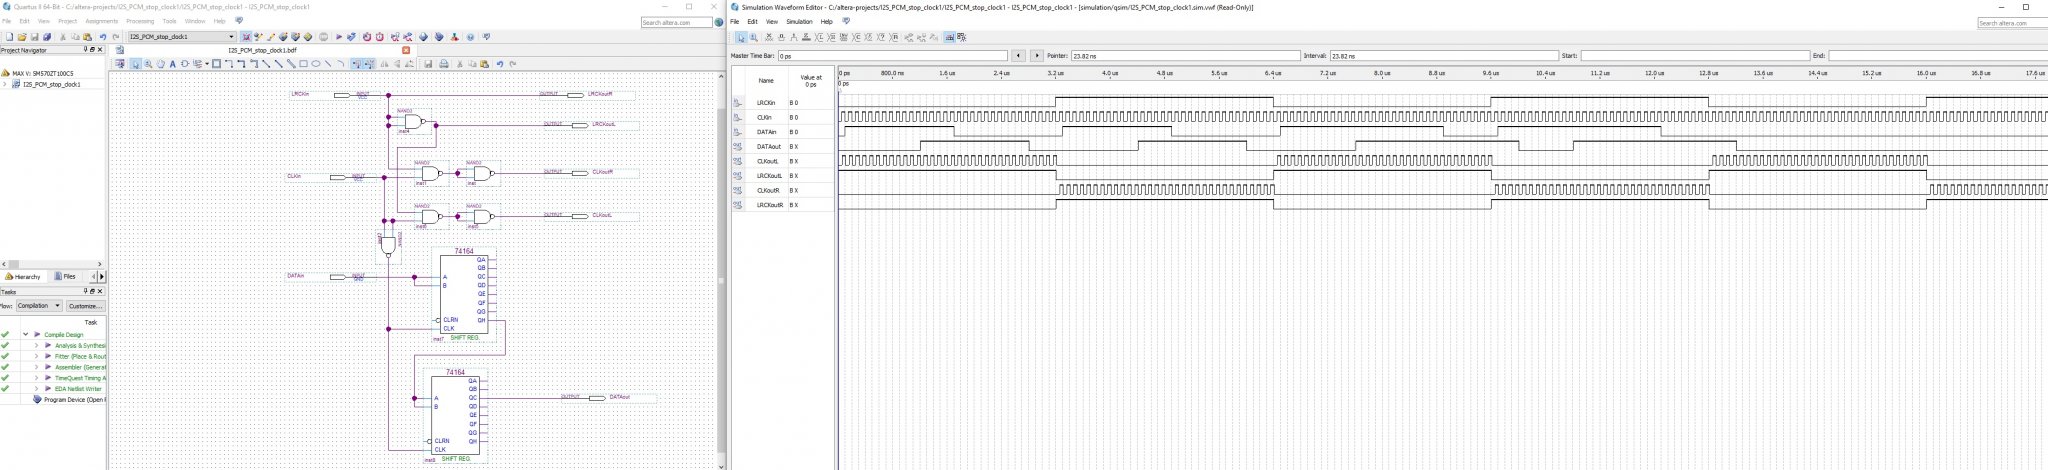Click the Master Time Bar input field
The image size is (2048, 470).
[892, 56]
